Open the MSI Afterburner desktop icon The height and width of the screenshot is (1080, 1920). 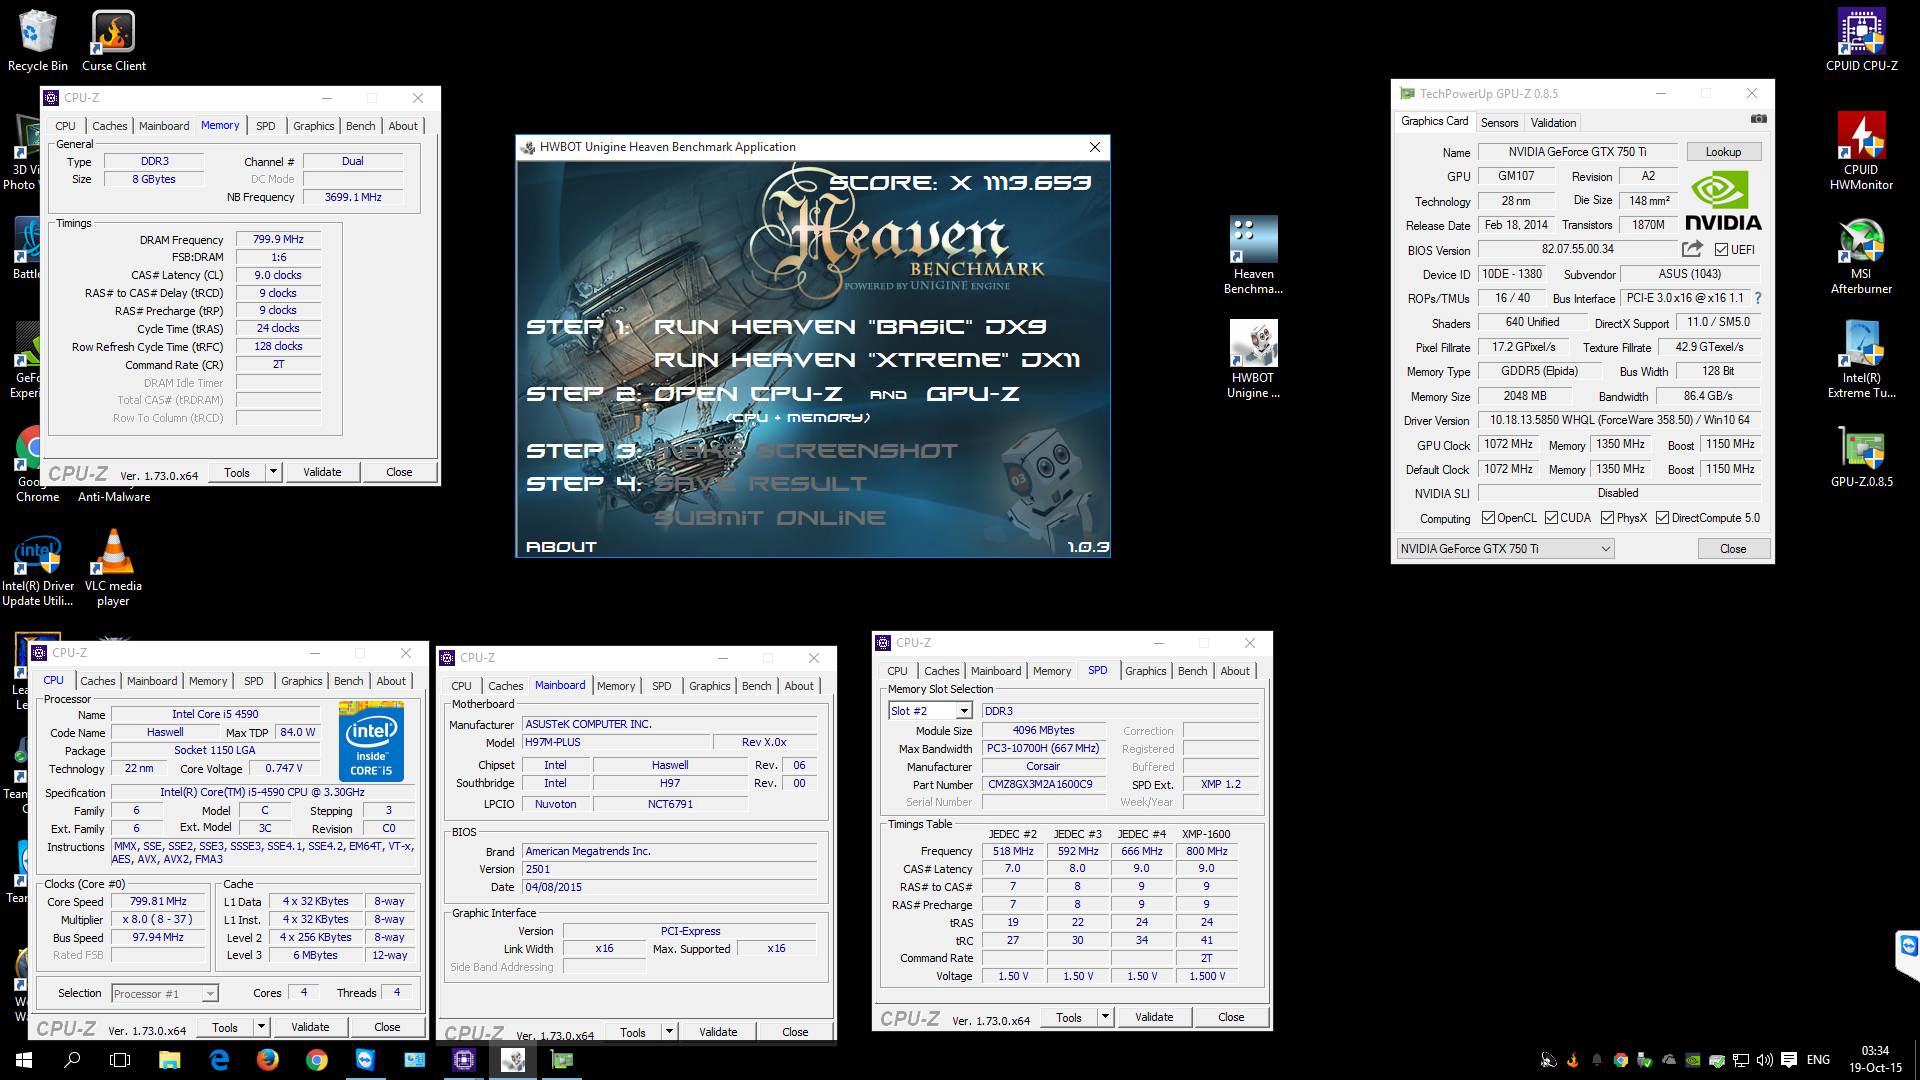coord(1861,255)
